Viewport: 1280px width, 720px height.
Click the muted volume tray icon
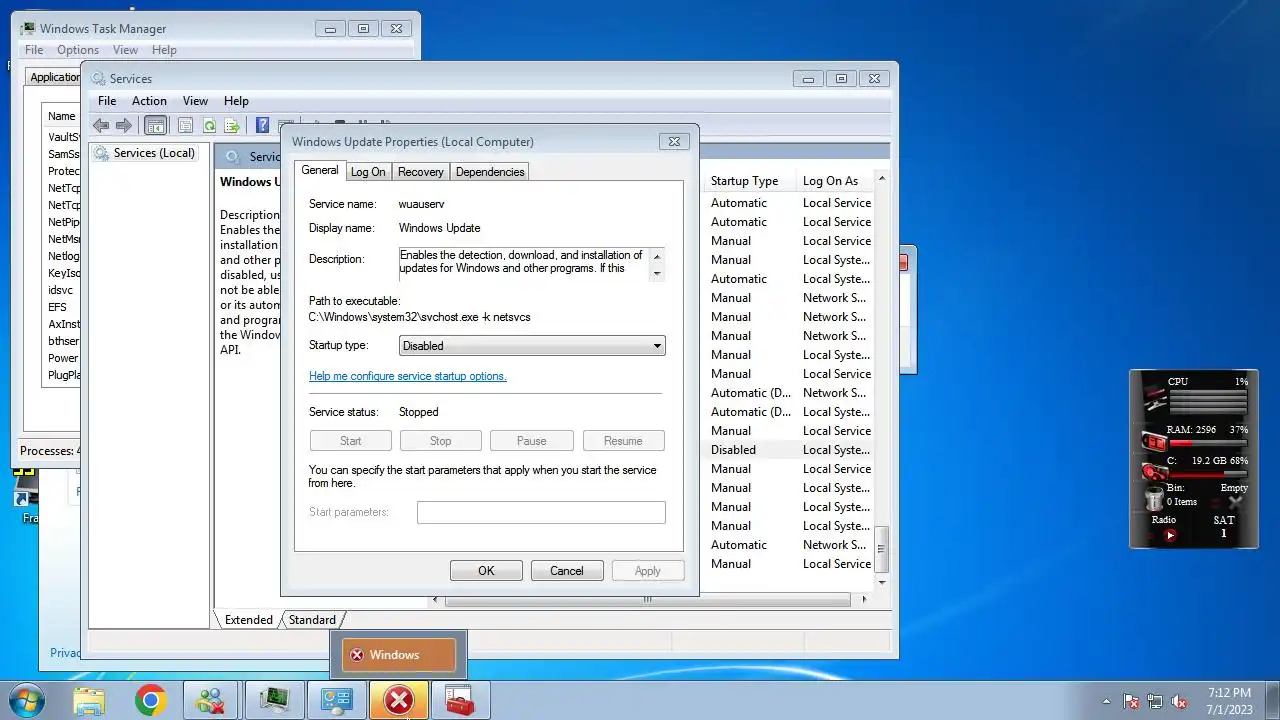pos(1179,701)
